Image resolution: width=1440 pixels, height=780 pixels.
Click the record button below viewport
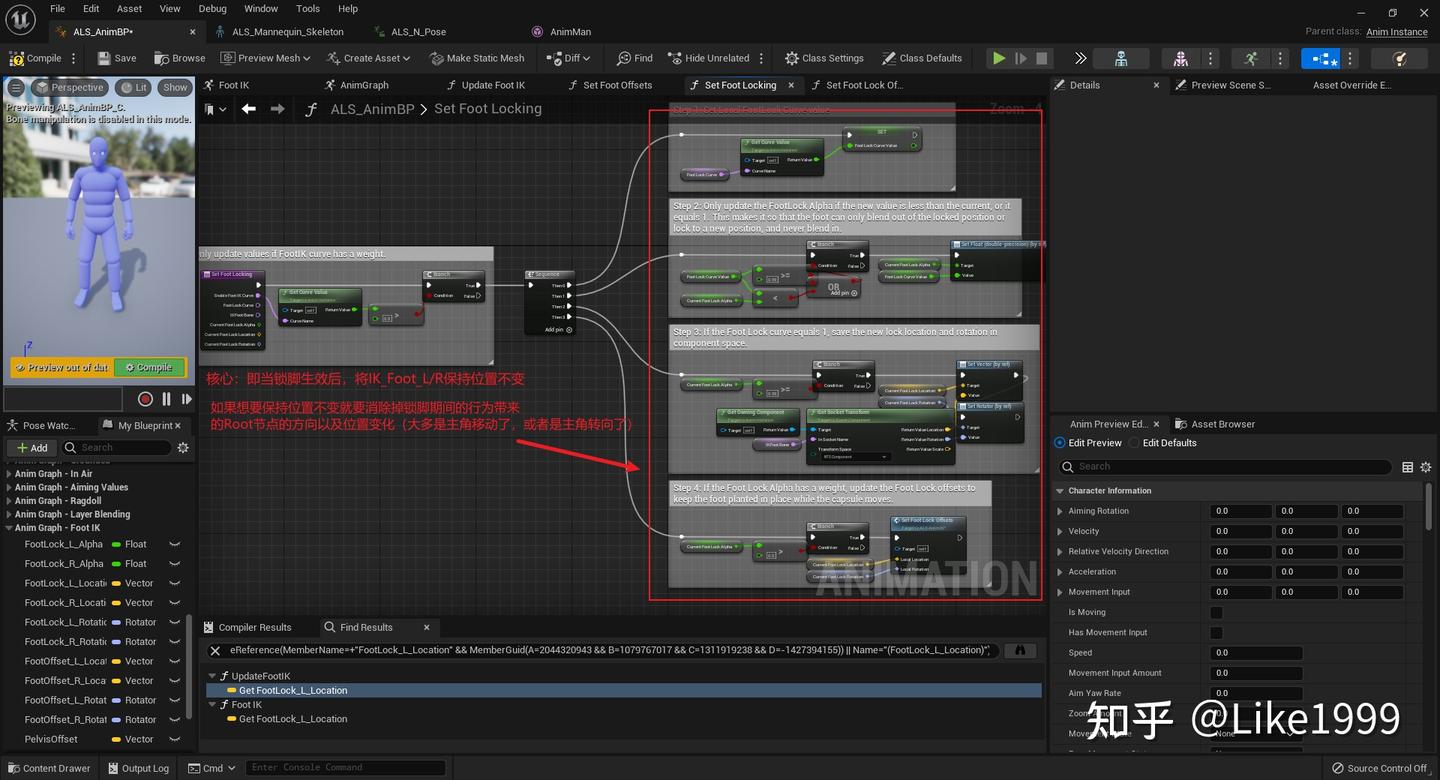point(145,399)
